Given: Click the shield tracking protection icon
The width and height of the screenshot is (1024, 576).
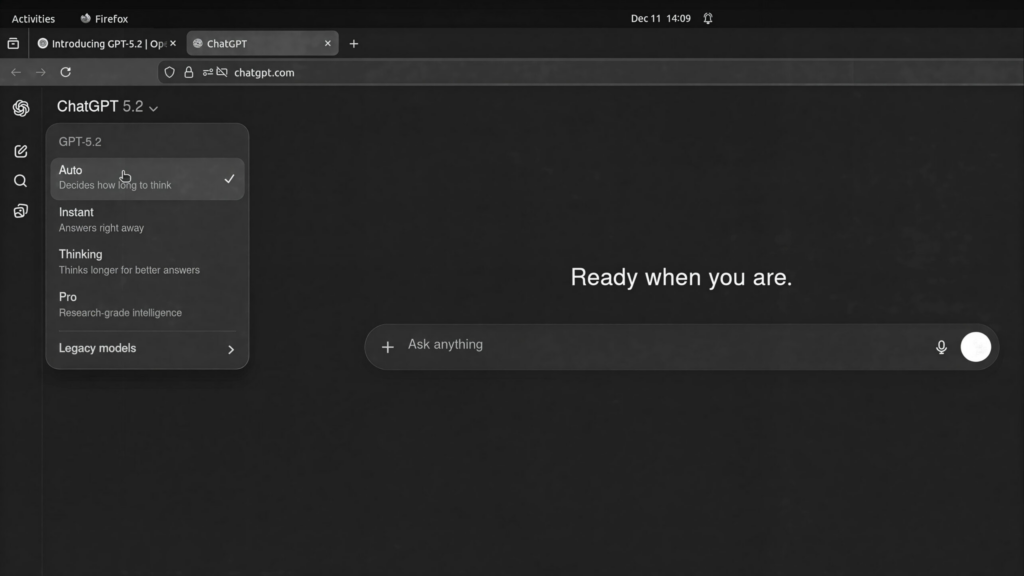Looking at the screenshot, I should click(169, 72).
